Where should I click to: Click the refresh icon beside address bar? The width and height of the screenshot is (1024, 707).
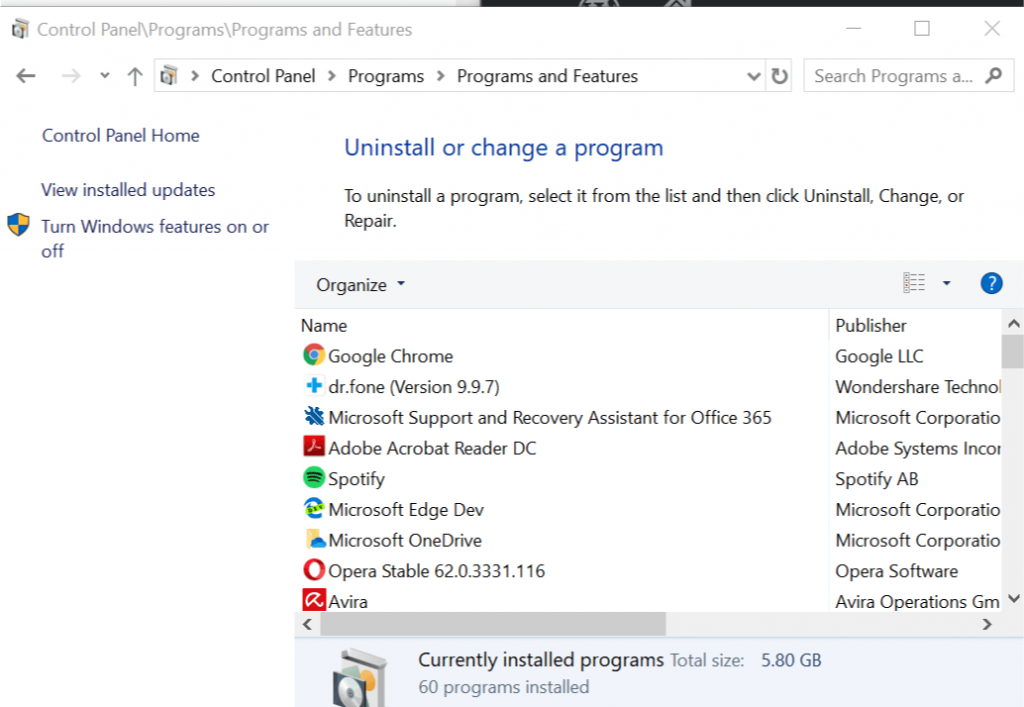[x=779, y=76]
